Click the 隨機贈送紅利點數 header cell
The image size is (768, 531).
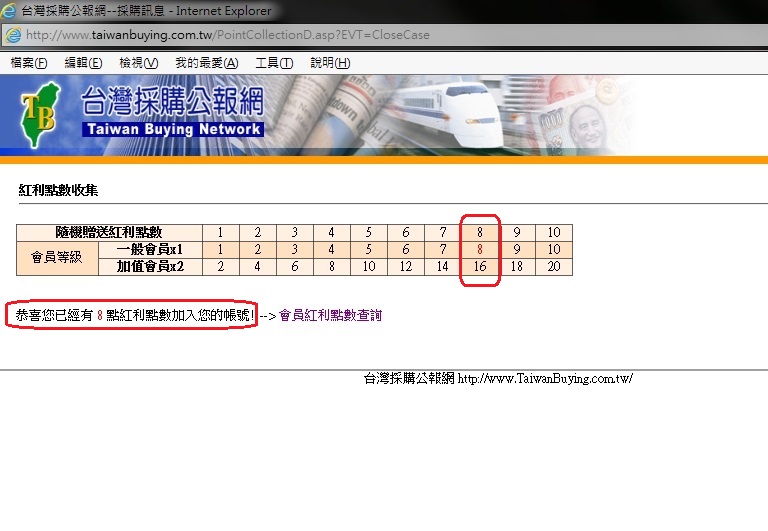point(109,233)
